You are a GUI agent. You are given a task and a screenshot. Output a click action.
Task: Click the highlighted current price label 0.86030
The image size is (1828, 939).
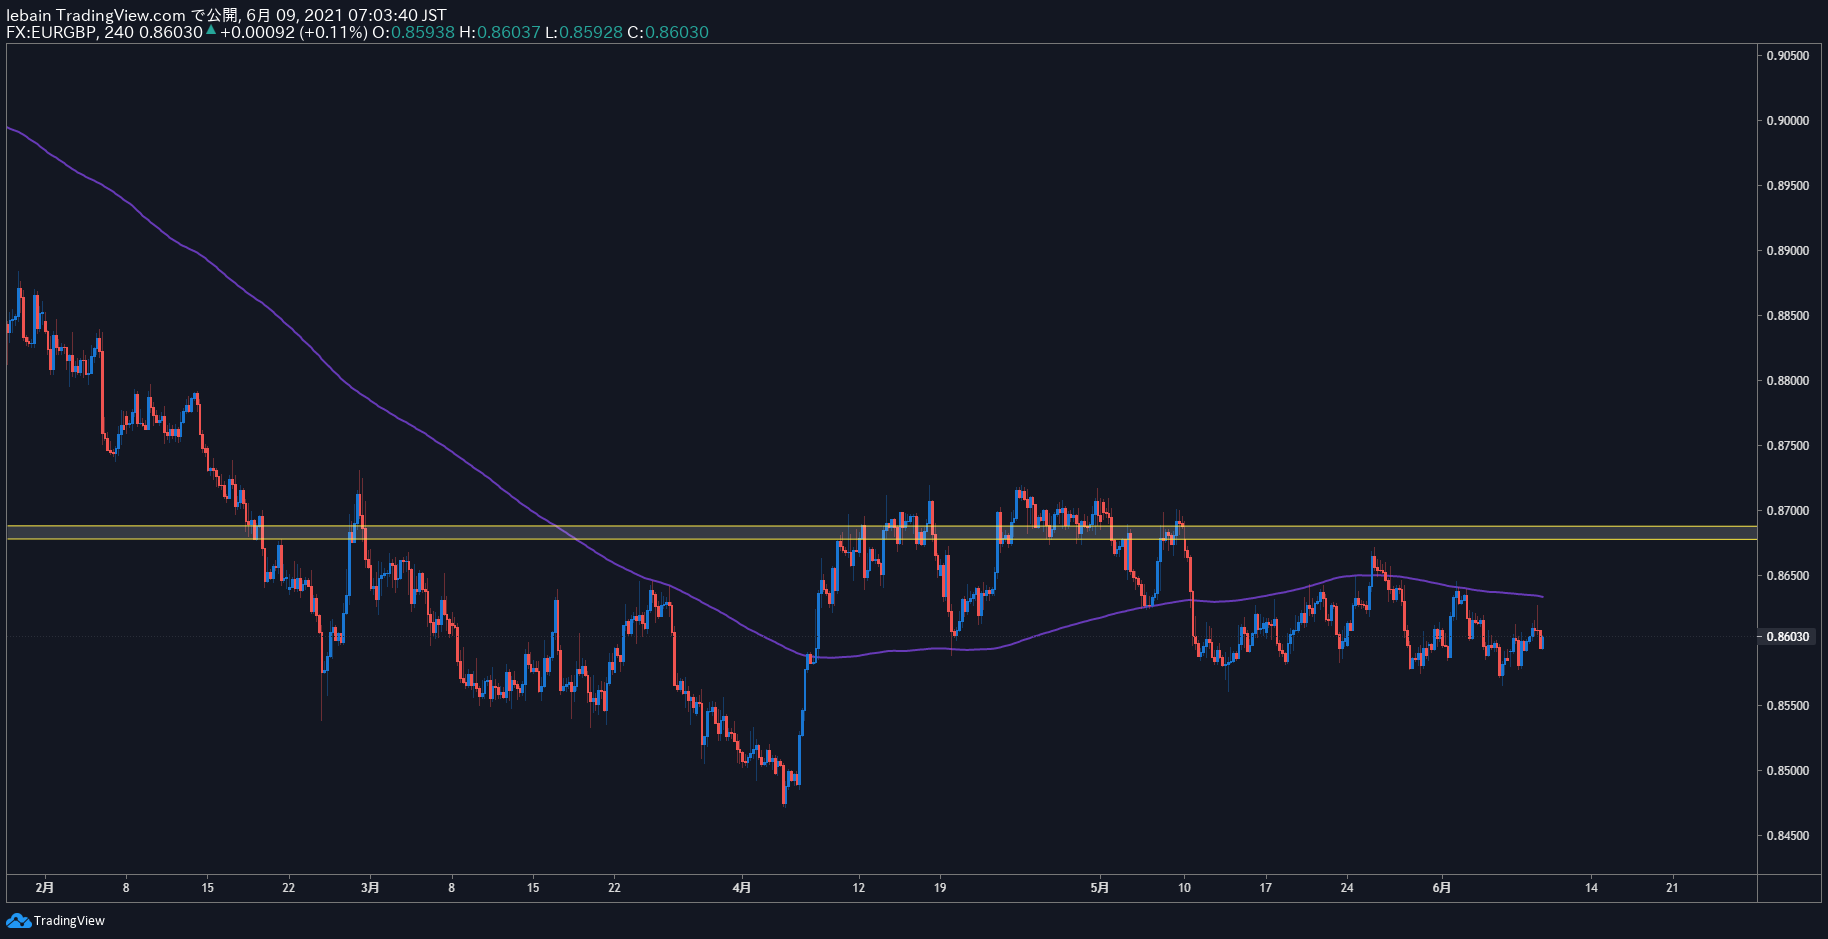click(x=1787, y=636)
